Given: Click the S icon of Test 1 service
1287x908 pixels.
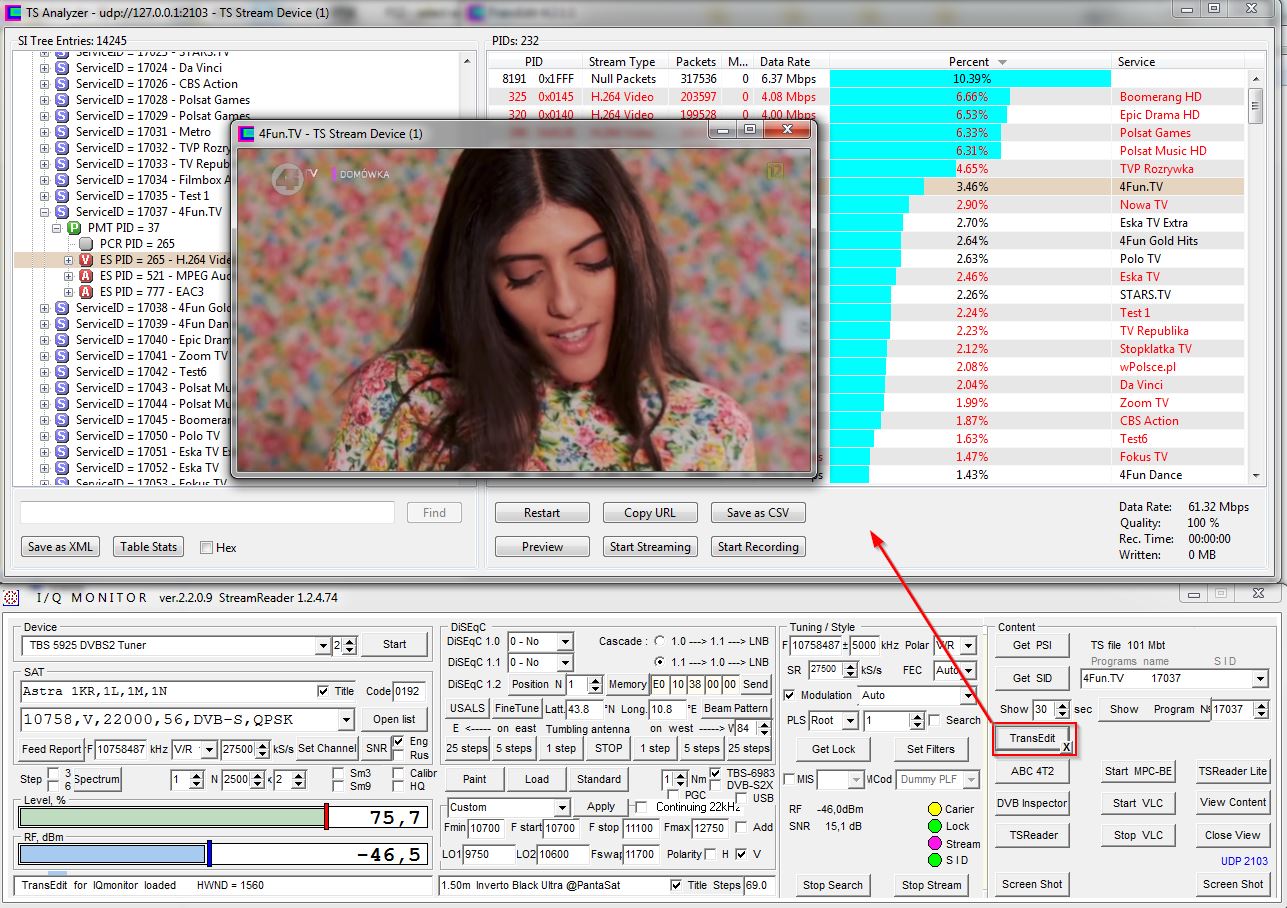Looking at the screenshot, I should tap(62, 196).
